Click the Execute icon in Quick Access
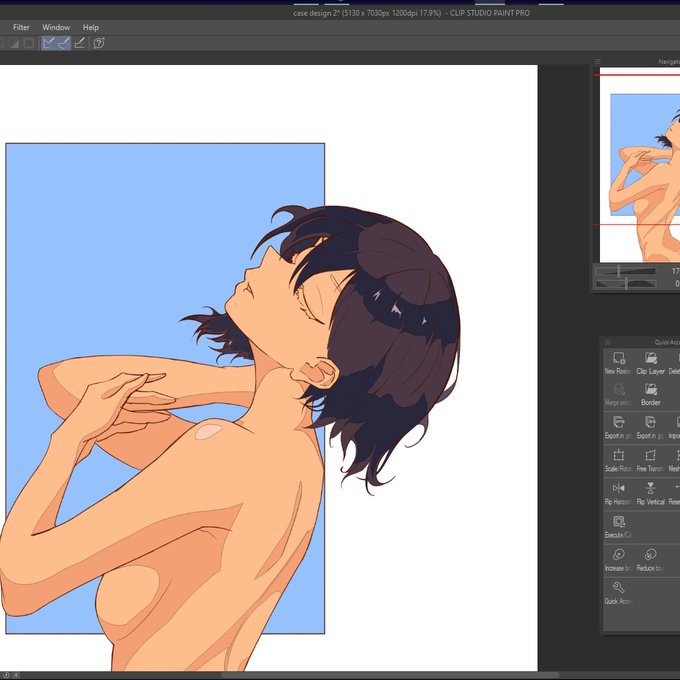 (618, 521)
